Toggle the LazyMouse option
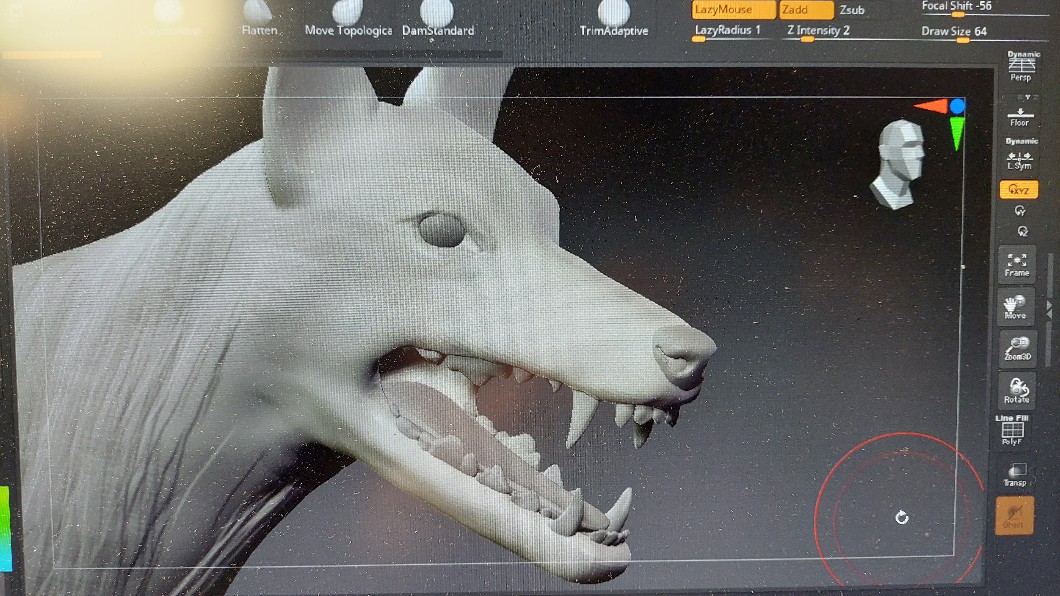 (734, 10)
